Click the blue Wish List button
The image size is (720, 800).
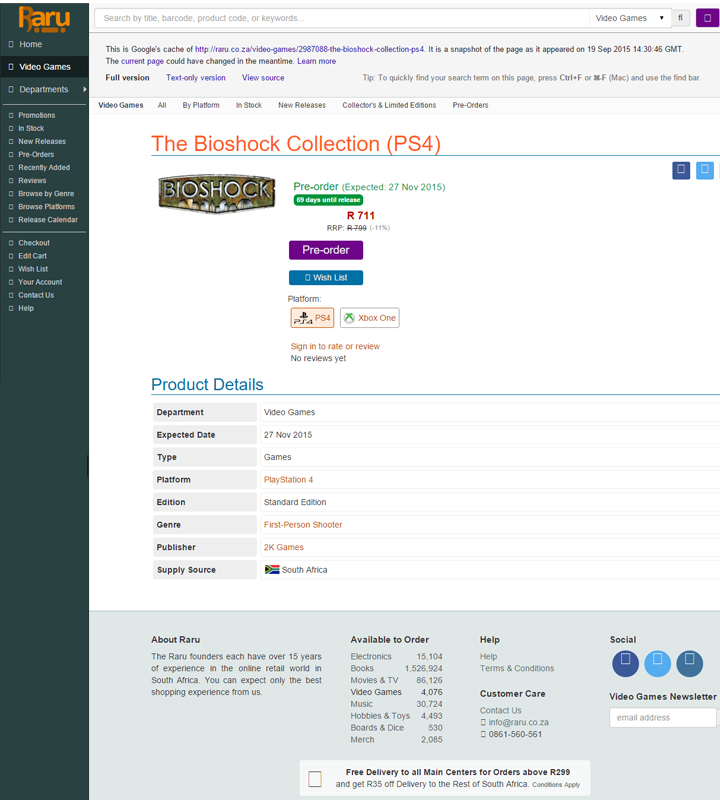point(326,278)
